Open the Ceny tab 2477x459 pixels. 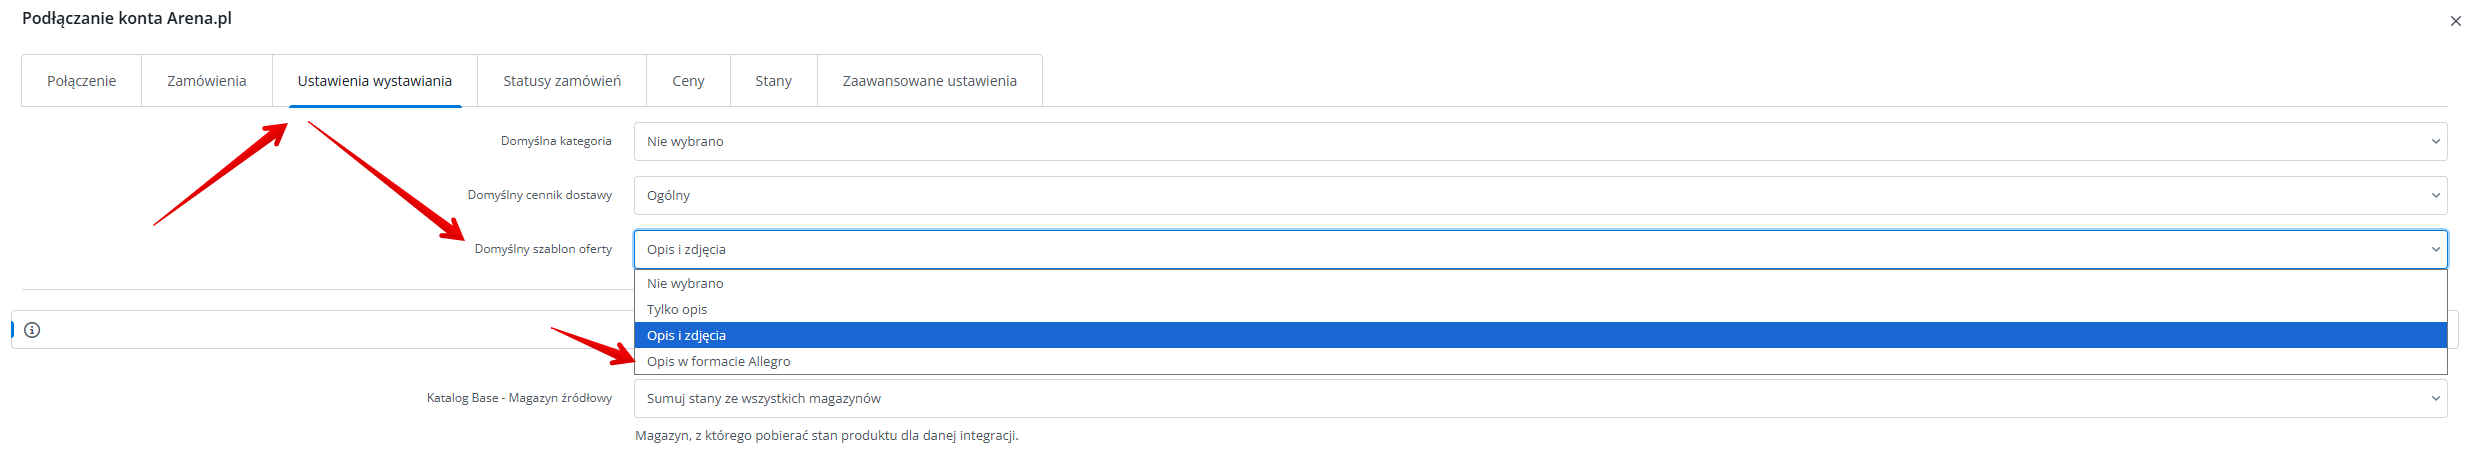688,81
